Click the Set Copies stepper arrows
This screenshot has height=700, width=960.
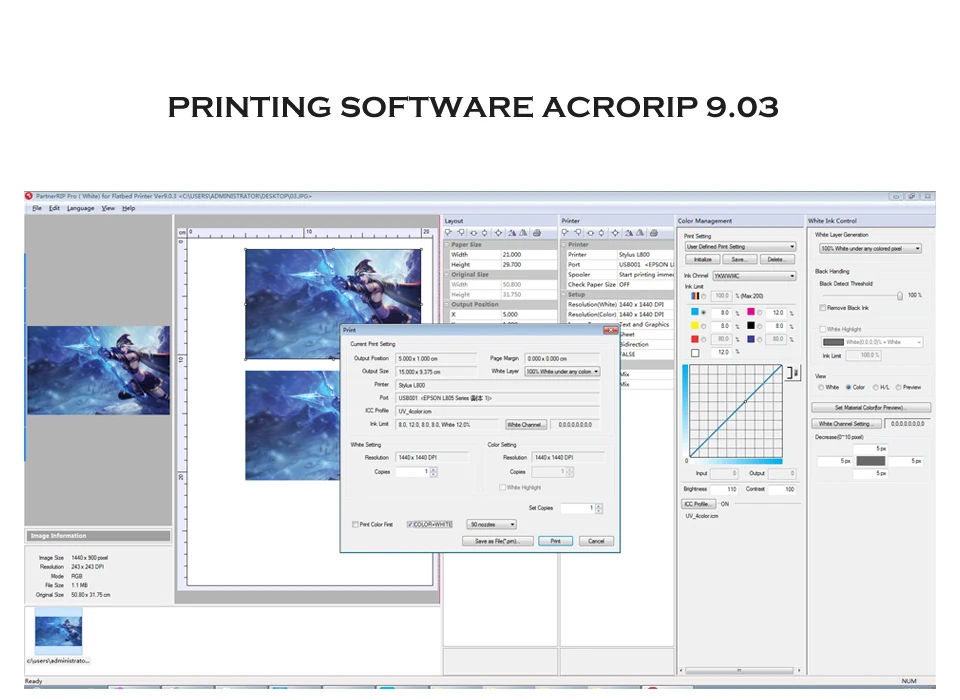(x=599, y=508)
